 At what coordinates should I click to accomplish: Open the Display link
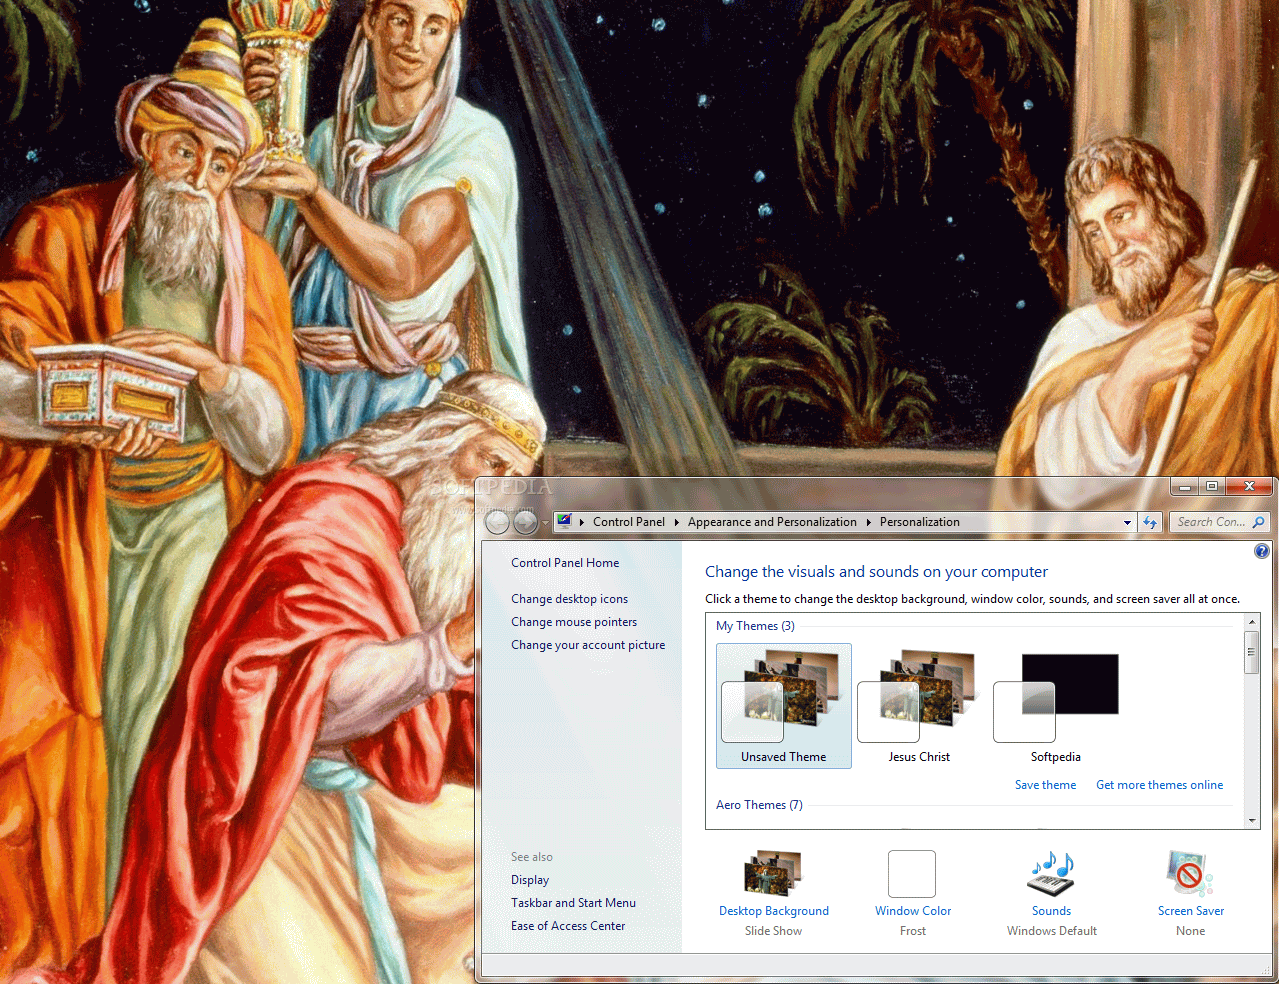(530, 880)
